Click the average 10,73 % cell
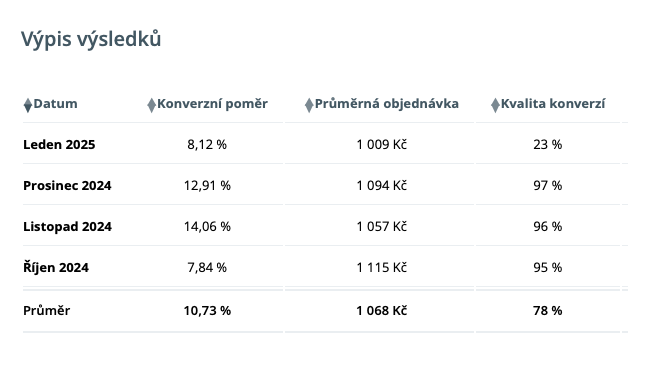Viewport: 658px width, 374px height. point(207,311)
